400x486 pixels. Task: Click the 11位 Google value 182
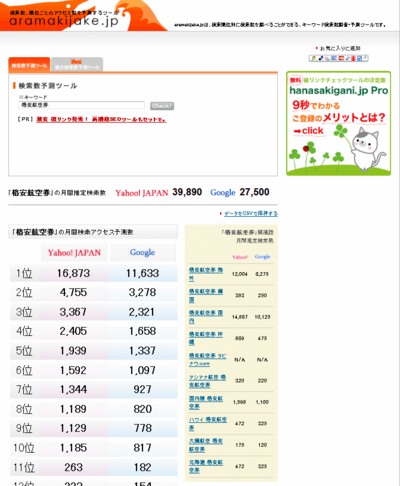click(143, 467)
